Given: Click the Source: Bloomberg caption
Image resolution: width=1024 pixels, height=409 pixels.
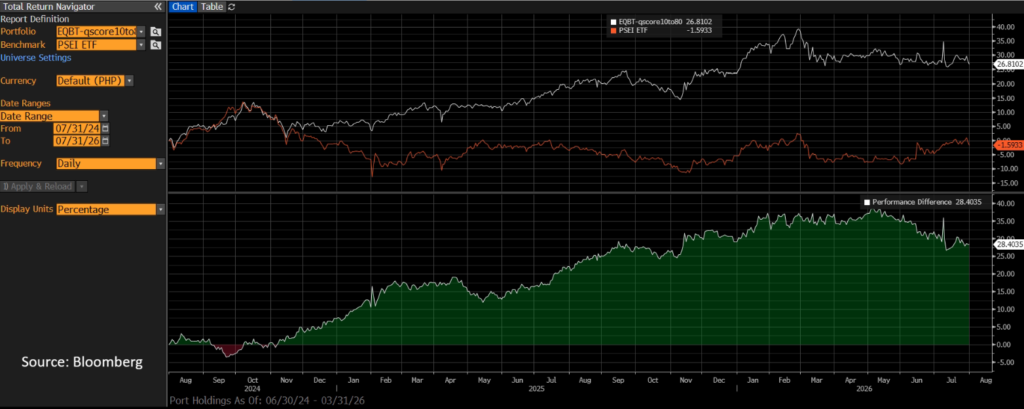Looking at the screenshot, I should tap(82, 361).
